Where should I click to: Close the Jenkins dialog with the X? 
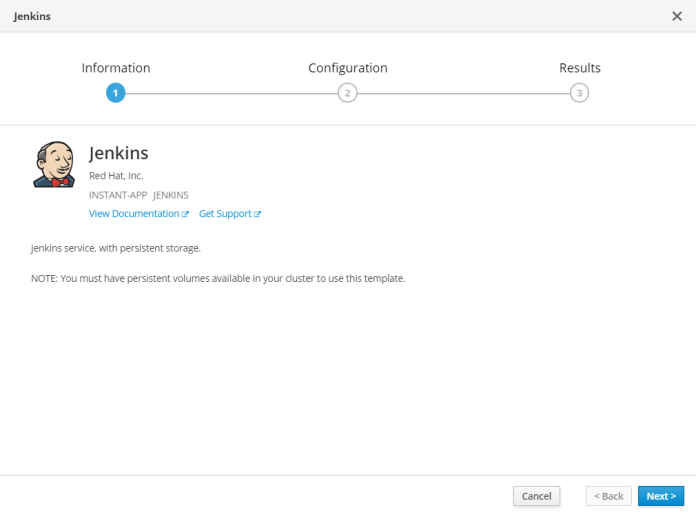[676, 16]
